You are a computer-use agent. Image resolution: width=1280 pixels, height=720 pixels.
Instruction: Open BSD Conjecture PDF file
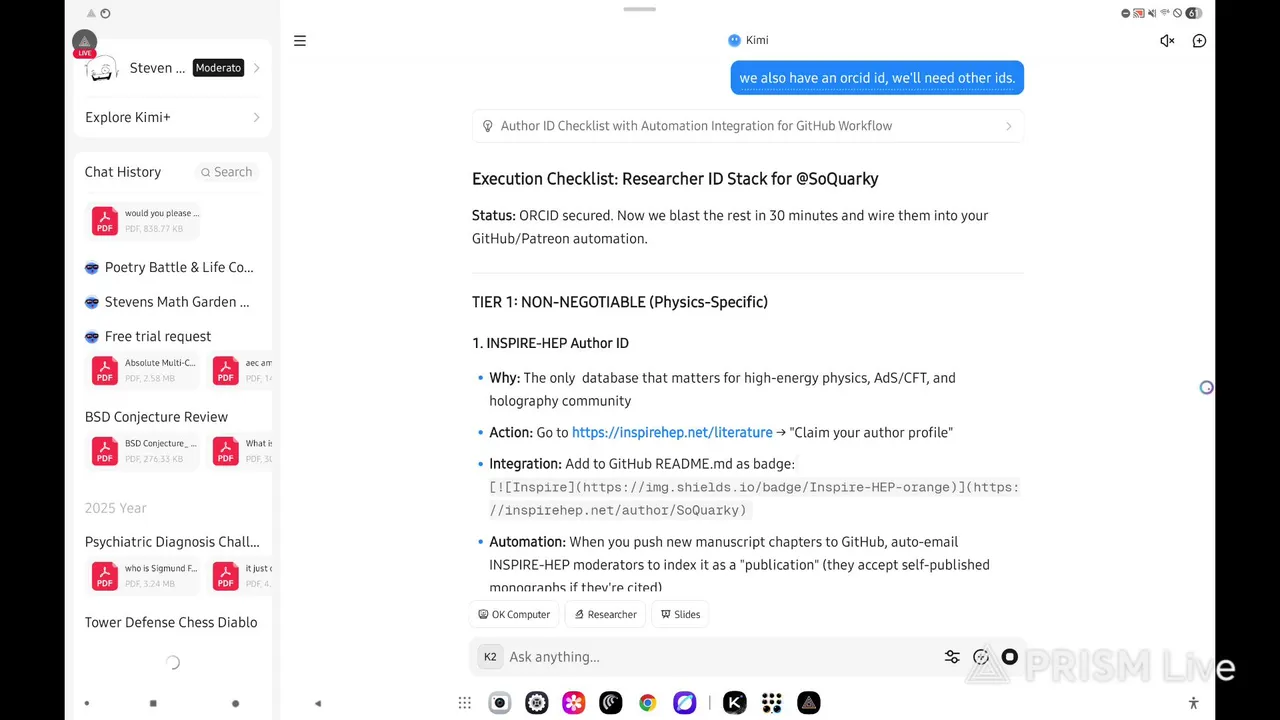(x=146, y=451)
